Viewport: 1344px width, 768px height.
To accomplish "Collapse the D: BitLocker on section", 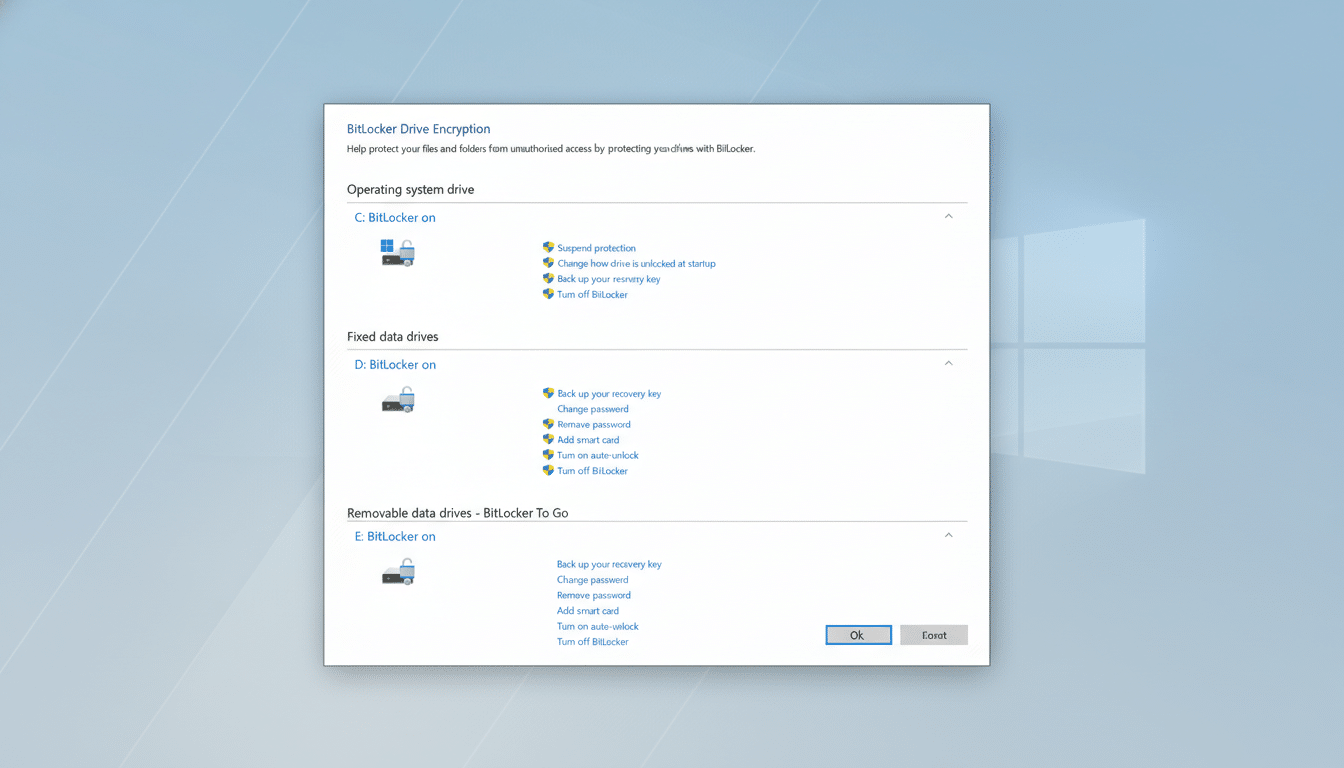I will coord(948,363).
